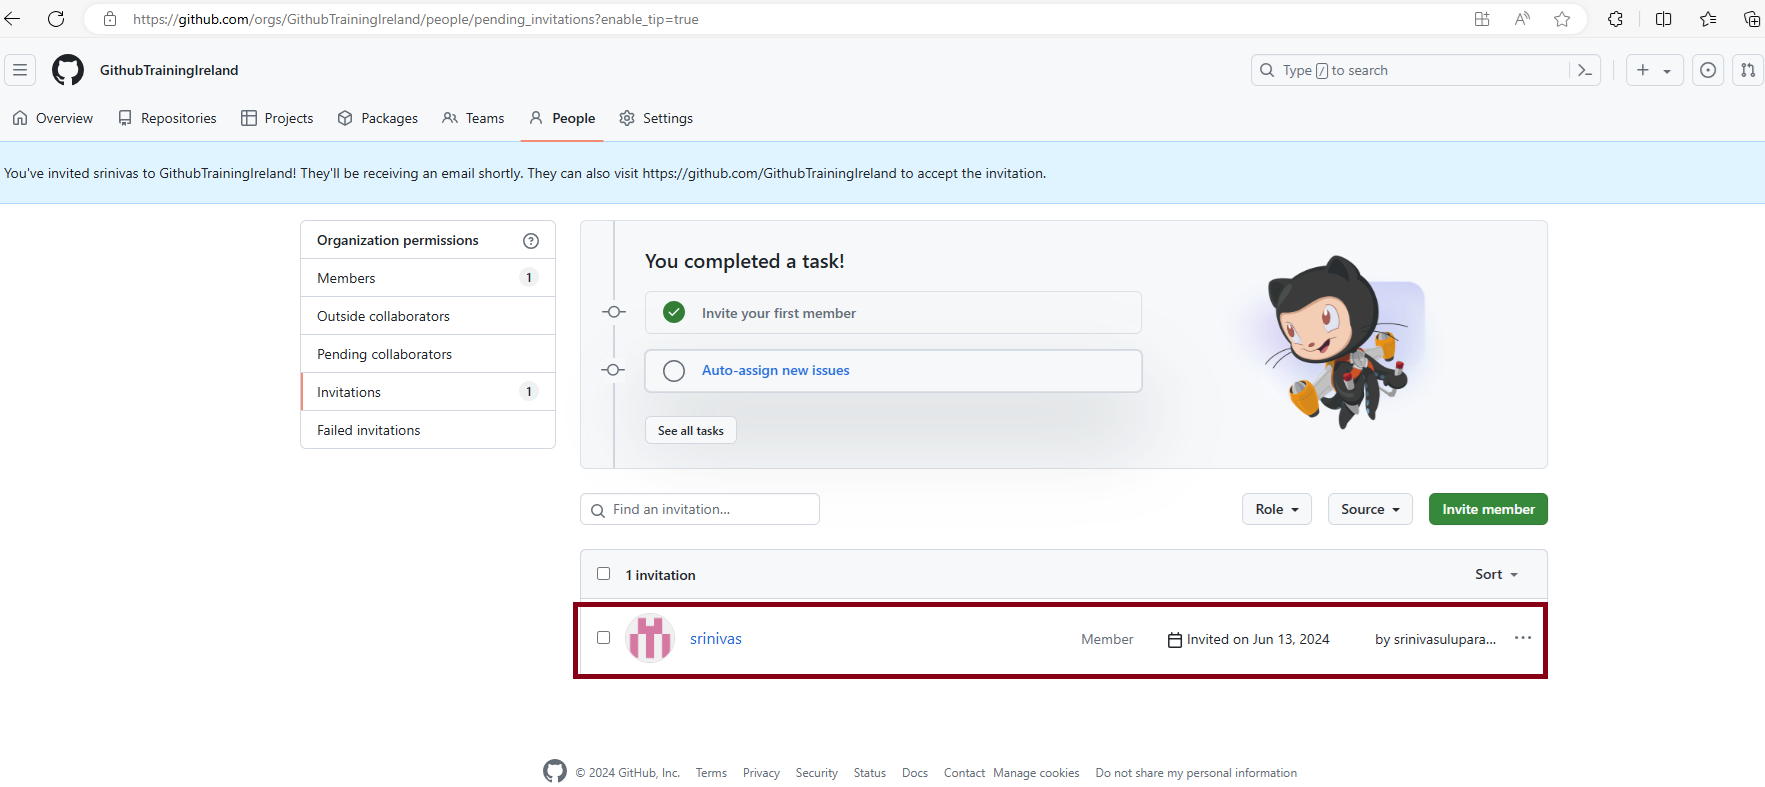1765x787 pixels.
Task: Open the three-dot menu for srinivas invitation
Action: pyautogui.click(x=1523, y=638)
